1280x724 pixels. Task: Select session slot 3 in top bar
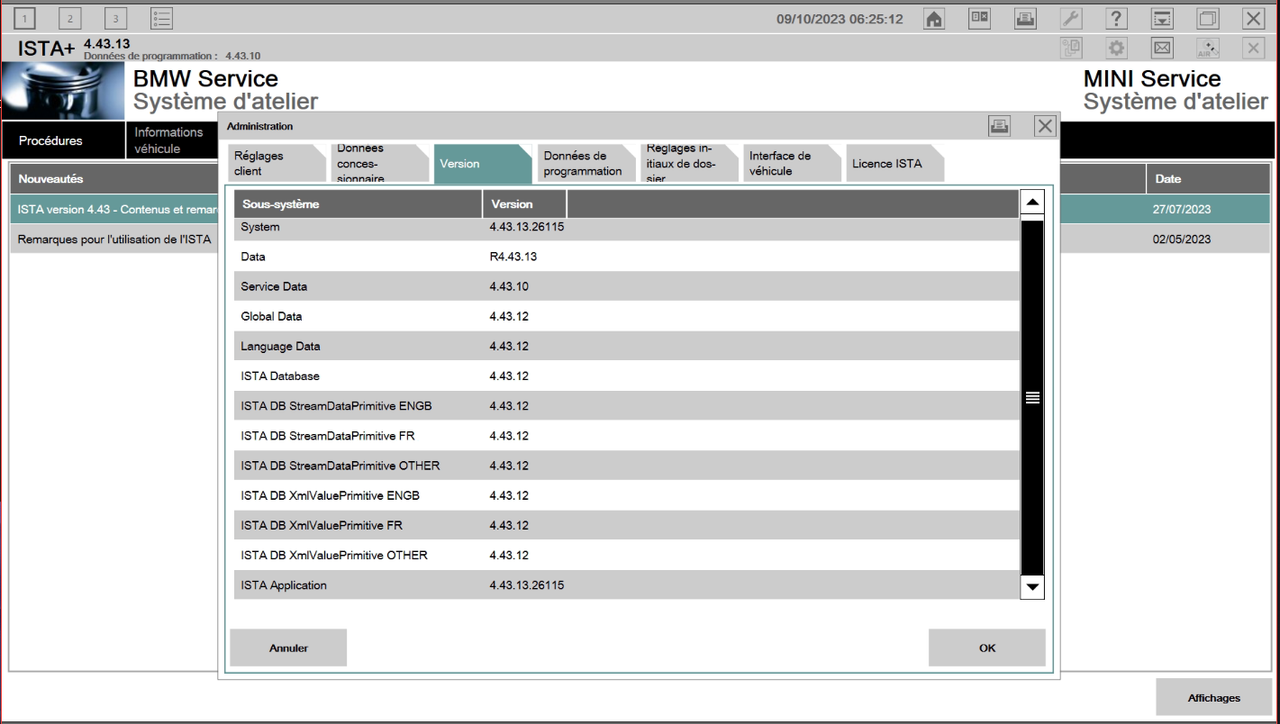(x=115, y=19)
